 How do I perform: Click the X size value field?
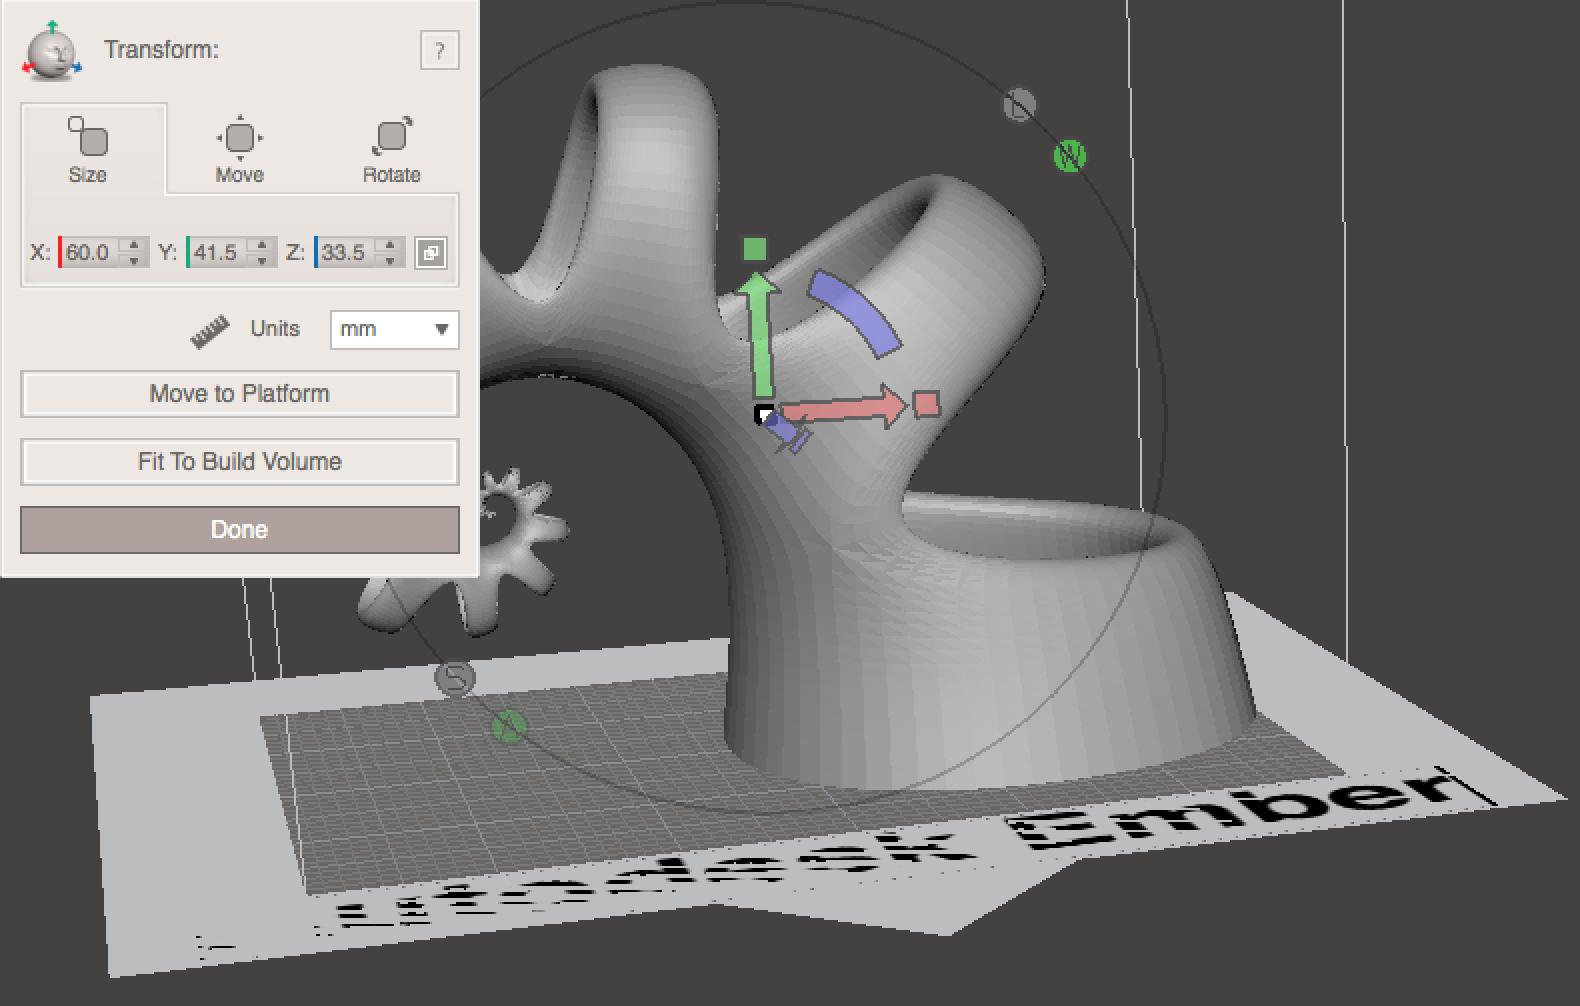point(90,252)
